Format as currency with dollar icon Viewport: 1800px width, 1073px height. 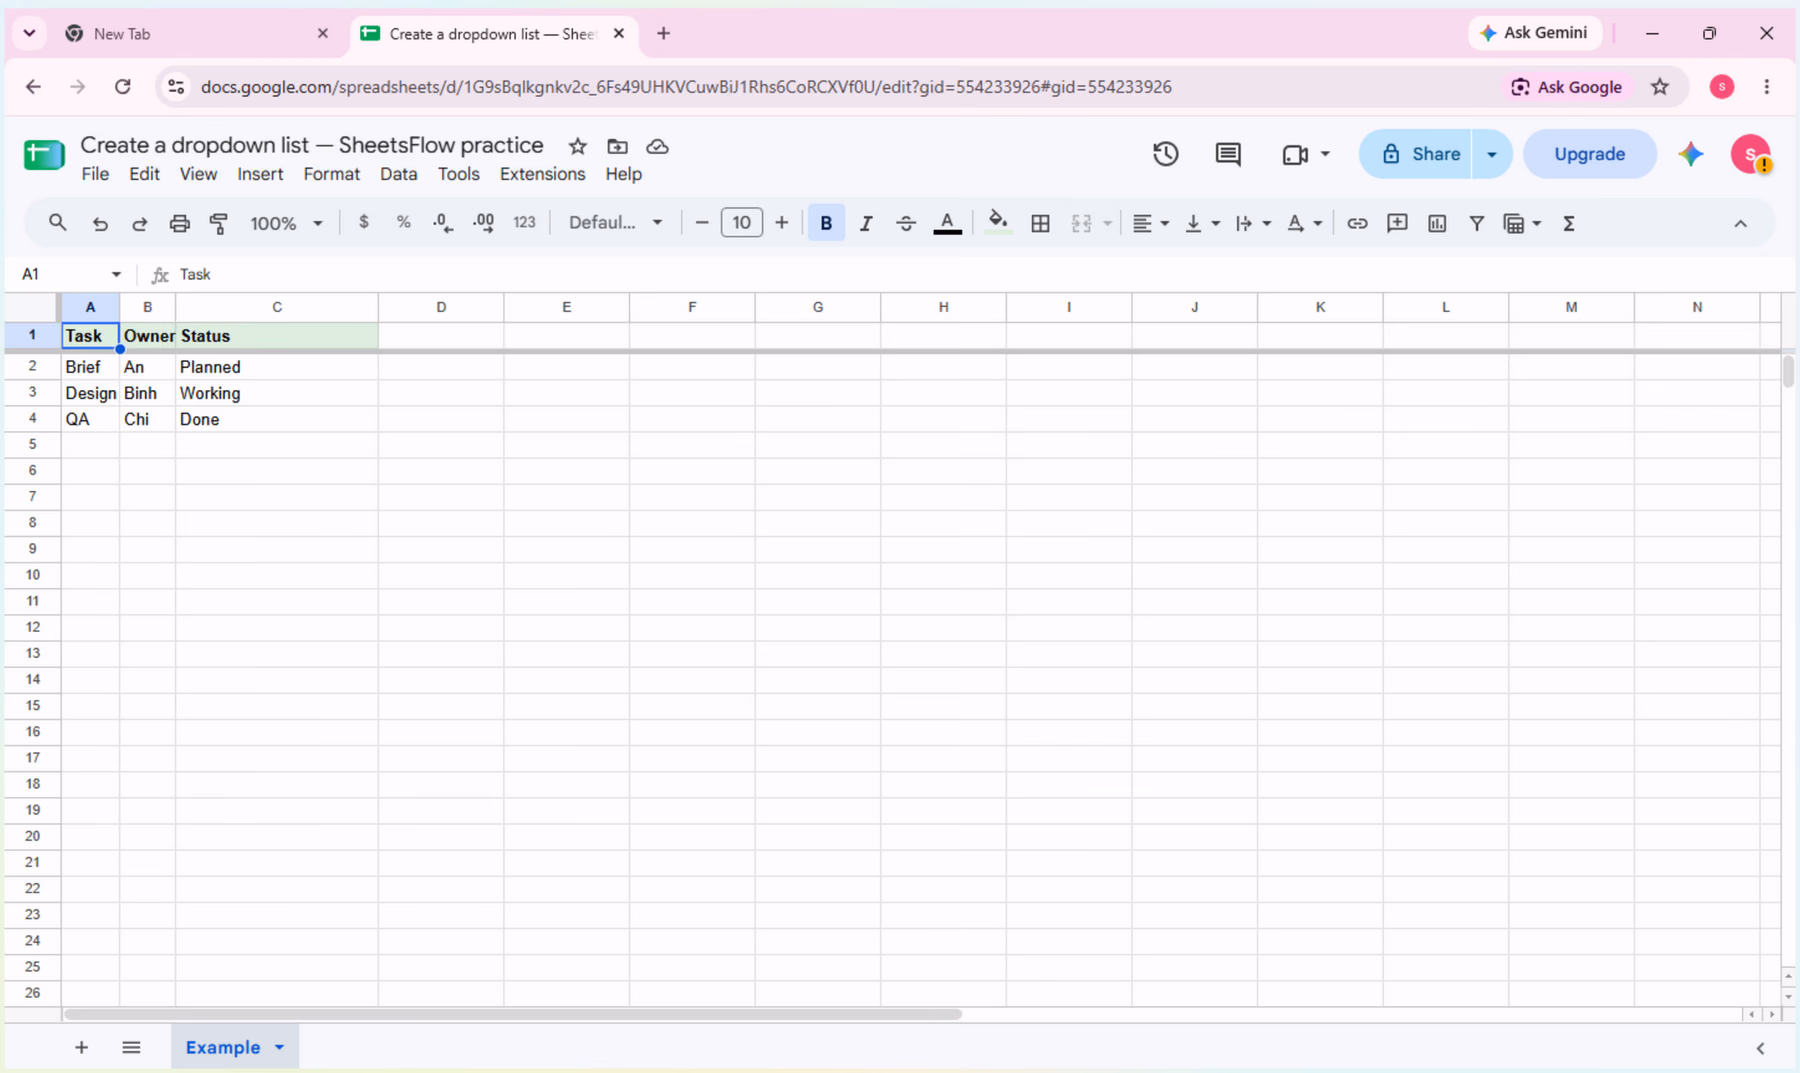364,222
